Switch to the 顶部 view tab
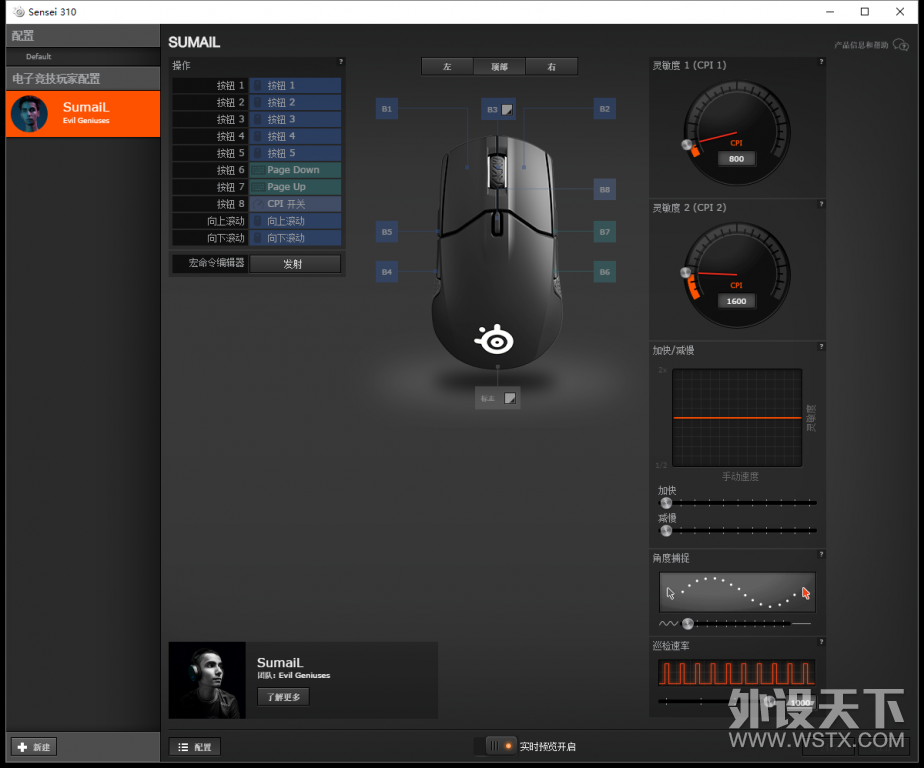 [499, 67]
